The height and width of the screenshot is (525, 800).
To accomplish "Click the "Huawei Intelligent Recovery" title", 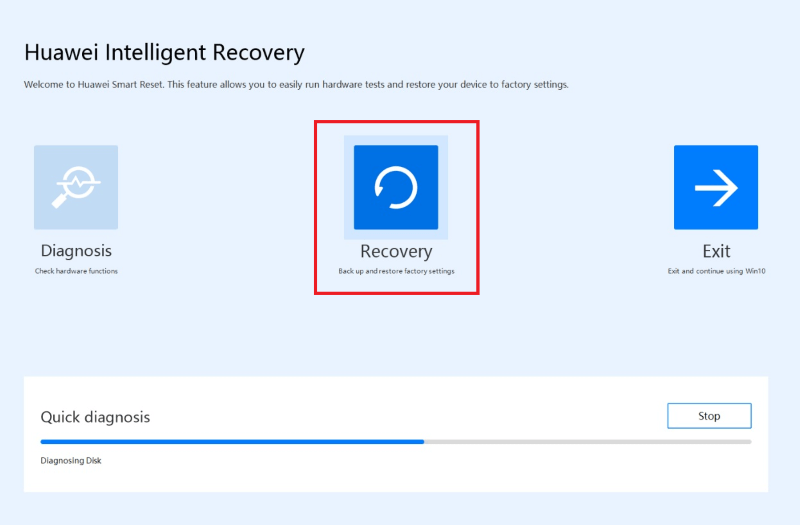I will pyautogui.click(x=164, y=52).
